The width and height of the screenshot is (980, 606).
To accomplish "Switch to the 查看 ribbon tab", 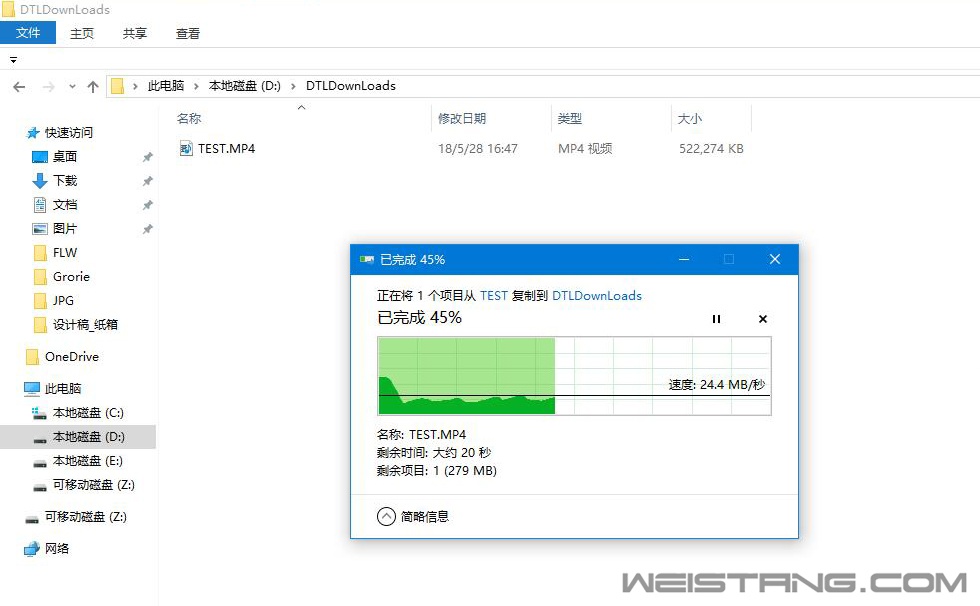I will tap(188, 33).
